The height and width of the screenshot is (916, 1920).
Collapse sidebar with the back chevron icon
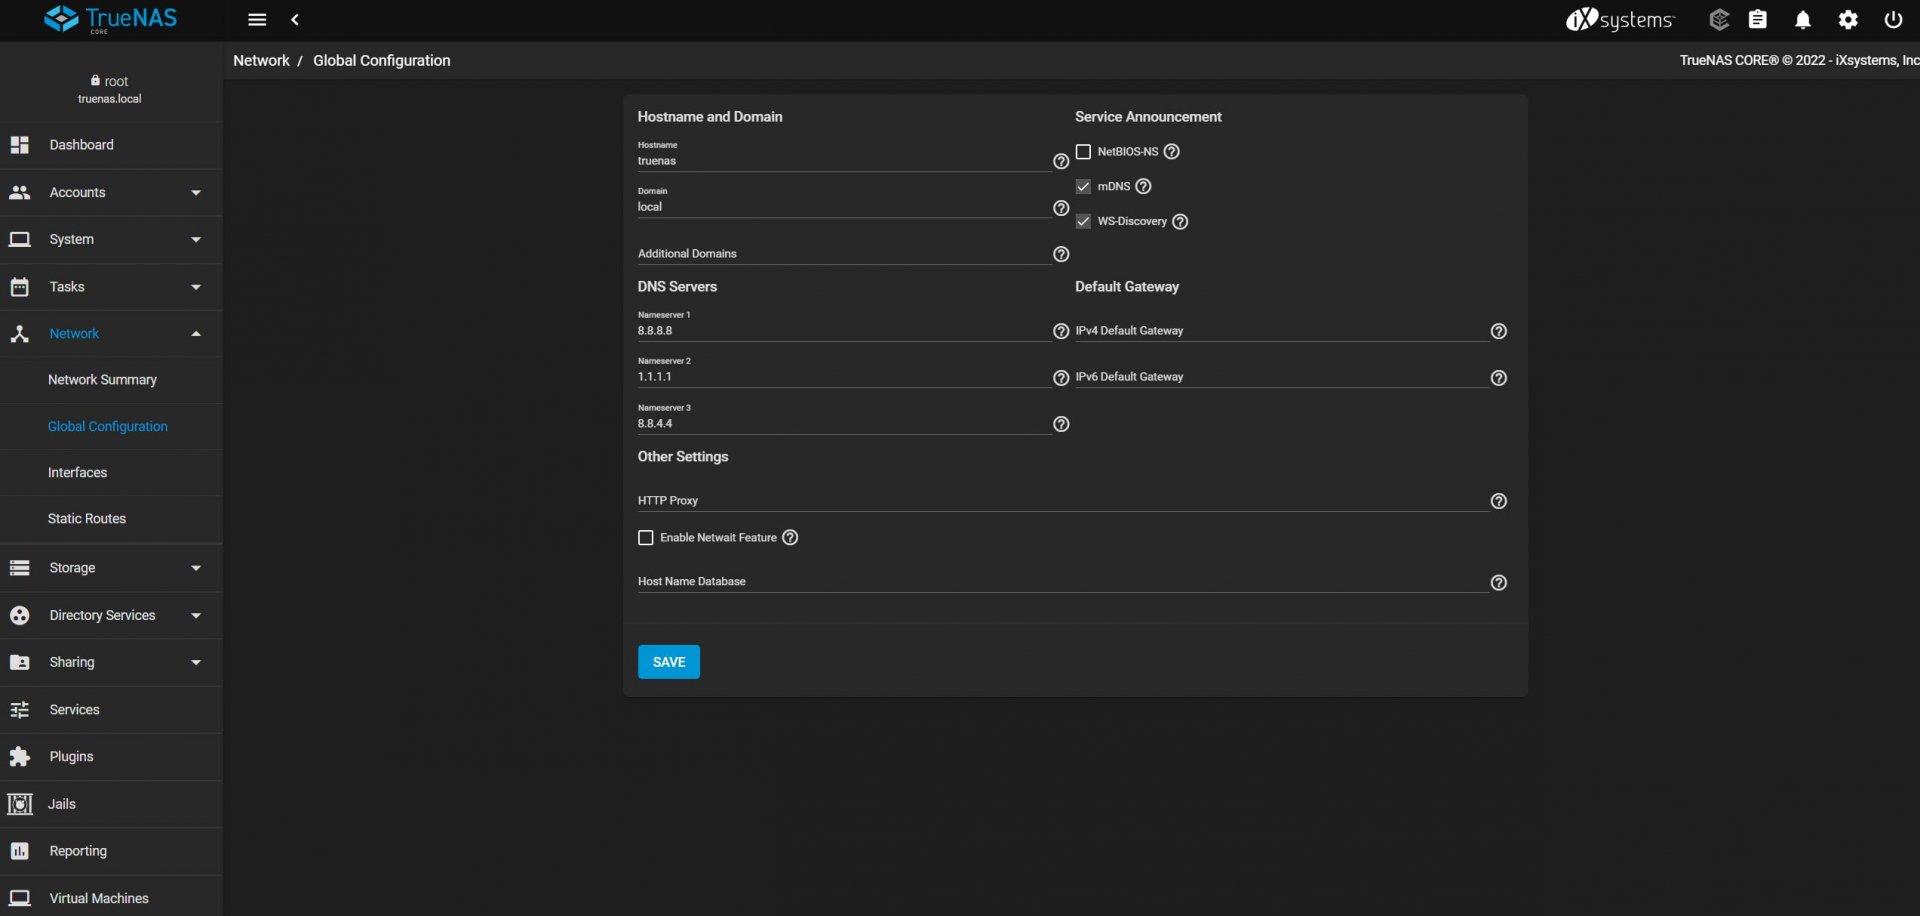coord(295,20)
